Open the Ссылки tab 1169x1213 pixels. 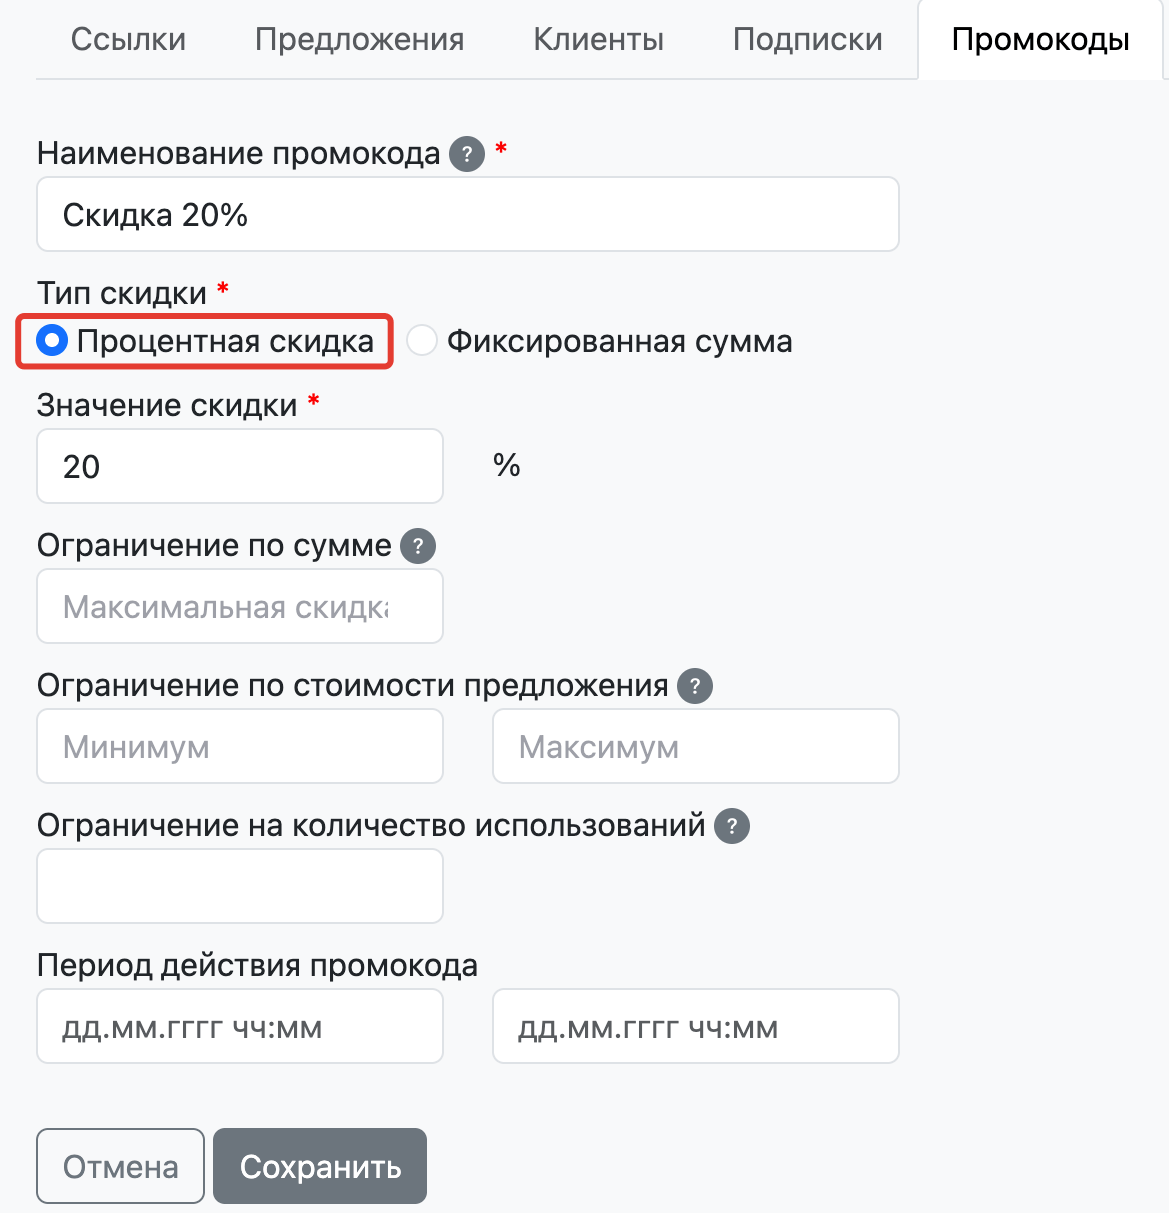click(x=128, y=40)
